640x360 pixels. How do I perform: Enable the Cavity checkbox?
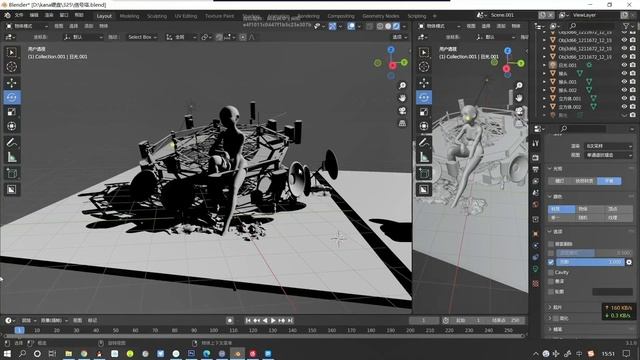[551, 272]
